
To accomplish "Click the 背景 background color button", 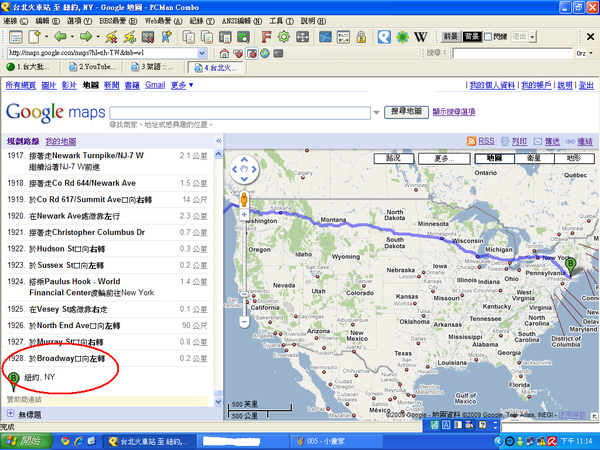I will coord(472,37).
